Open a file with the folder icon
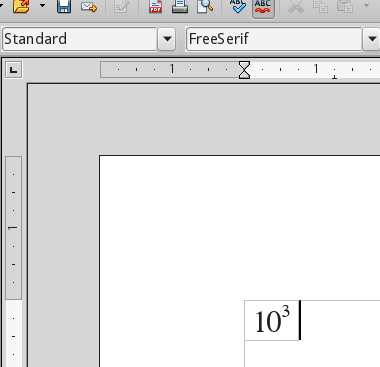This screenshot has height=367, width=380. point(21,6)
